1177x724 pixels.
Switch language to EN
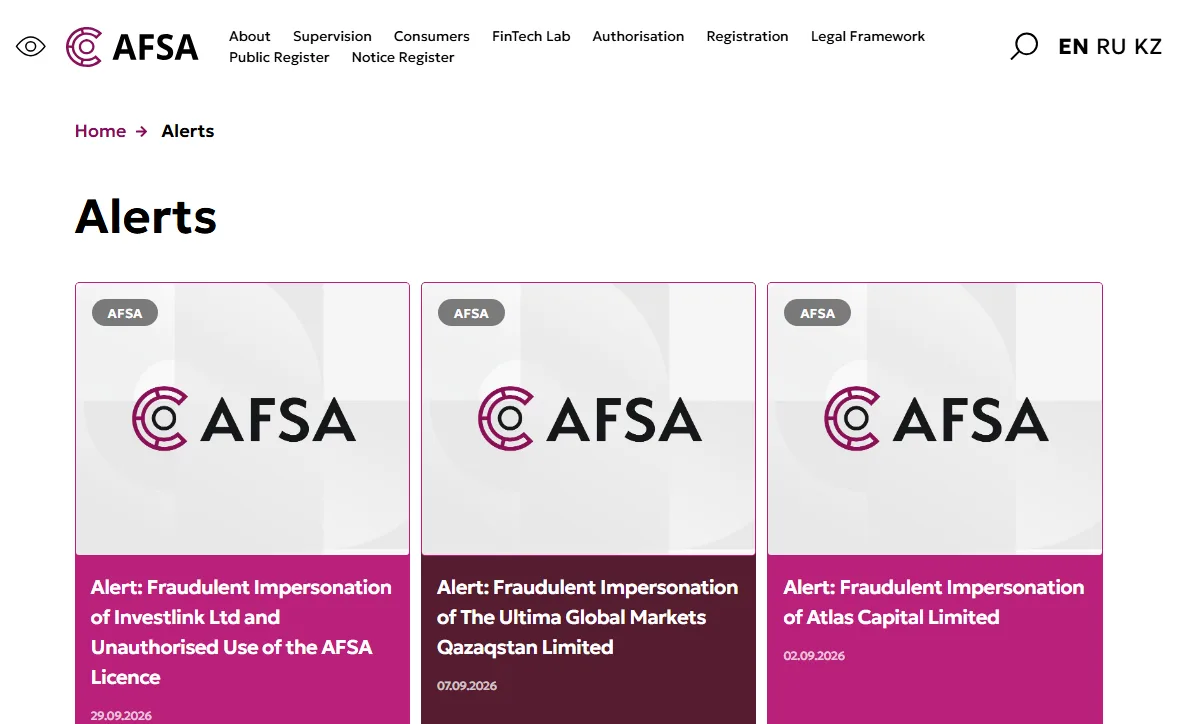click(1073, 47)
